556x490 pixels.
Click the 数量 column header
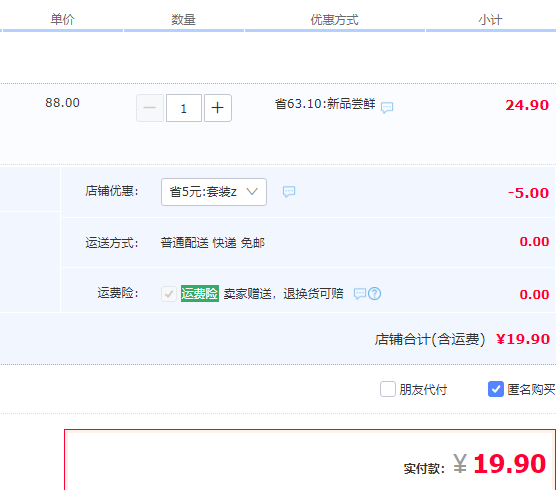(x=183, y=19)
